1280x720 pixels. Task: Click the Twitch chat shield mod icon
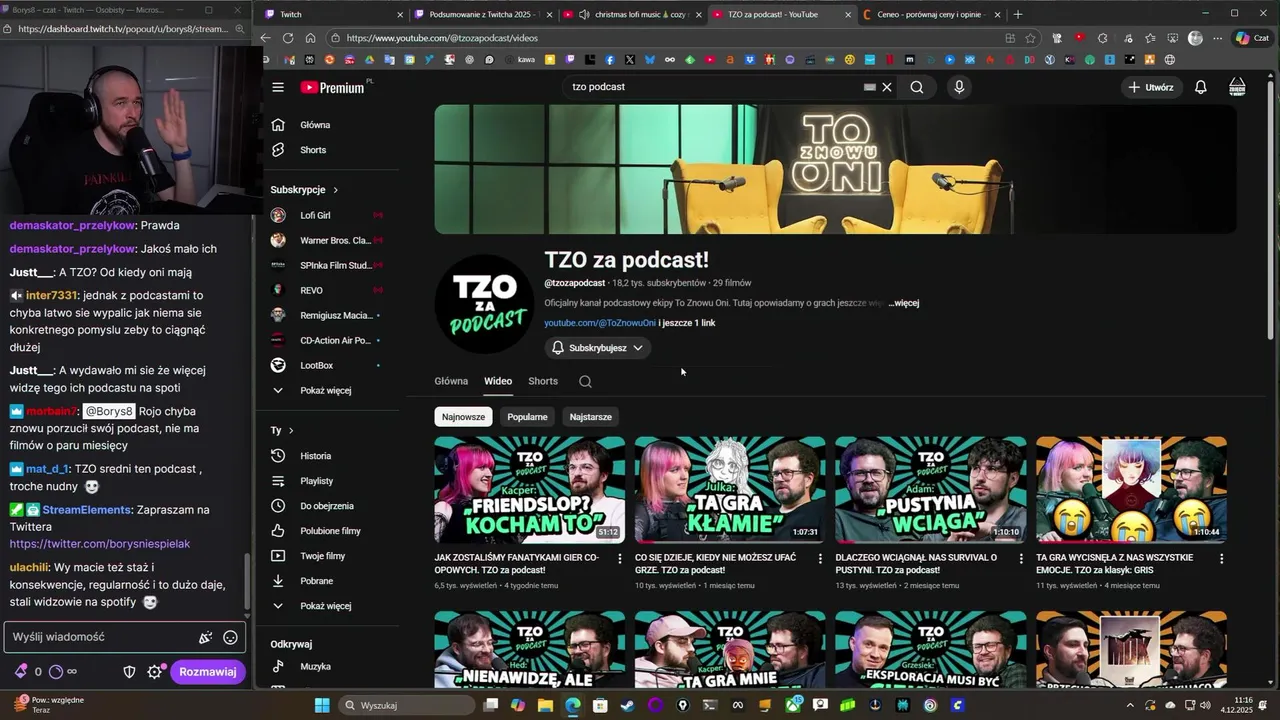pyautogui.click(x=129, y=672)
